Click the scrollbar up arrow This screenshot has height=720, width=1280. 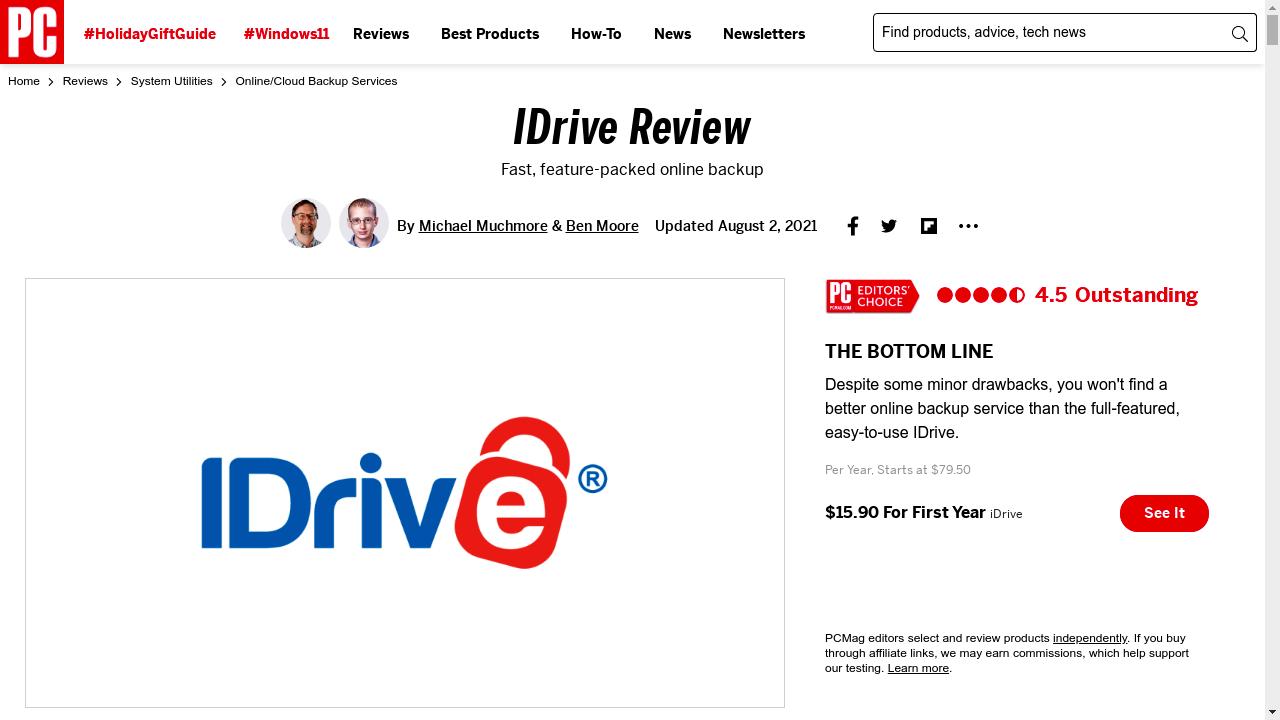coord(1272,8)
